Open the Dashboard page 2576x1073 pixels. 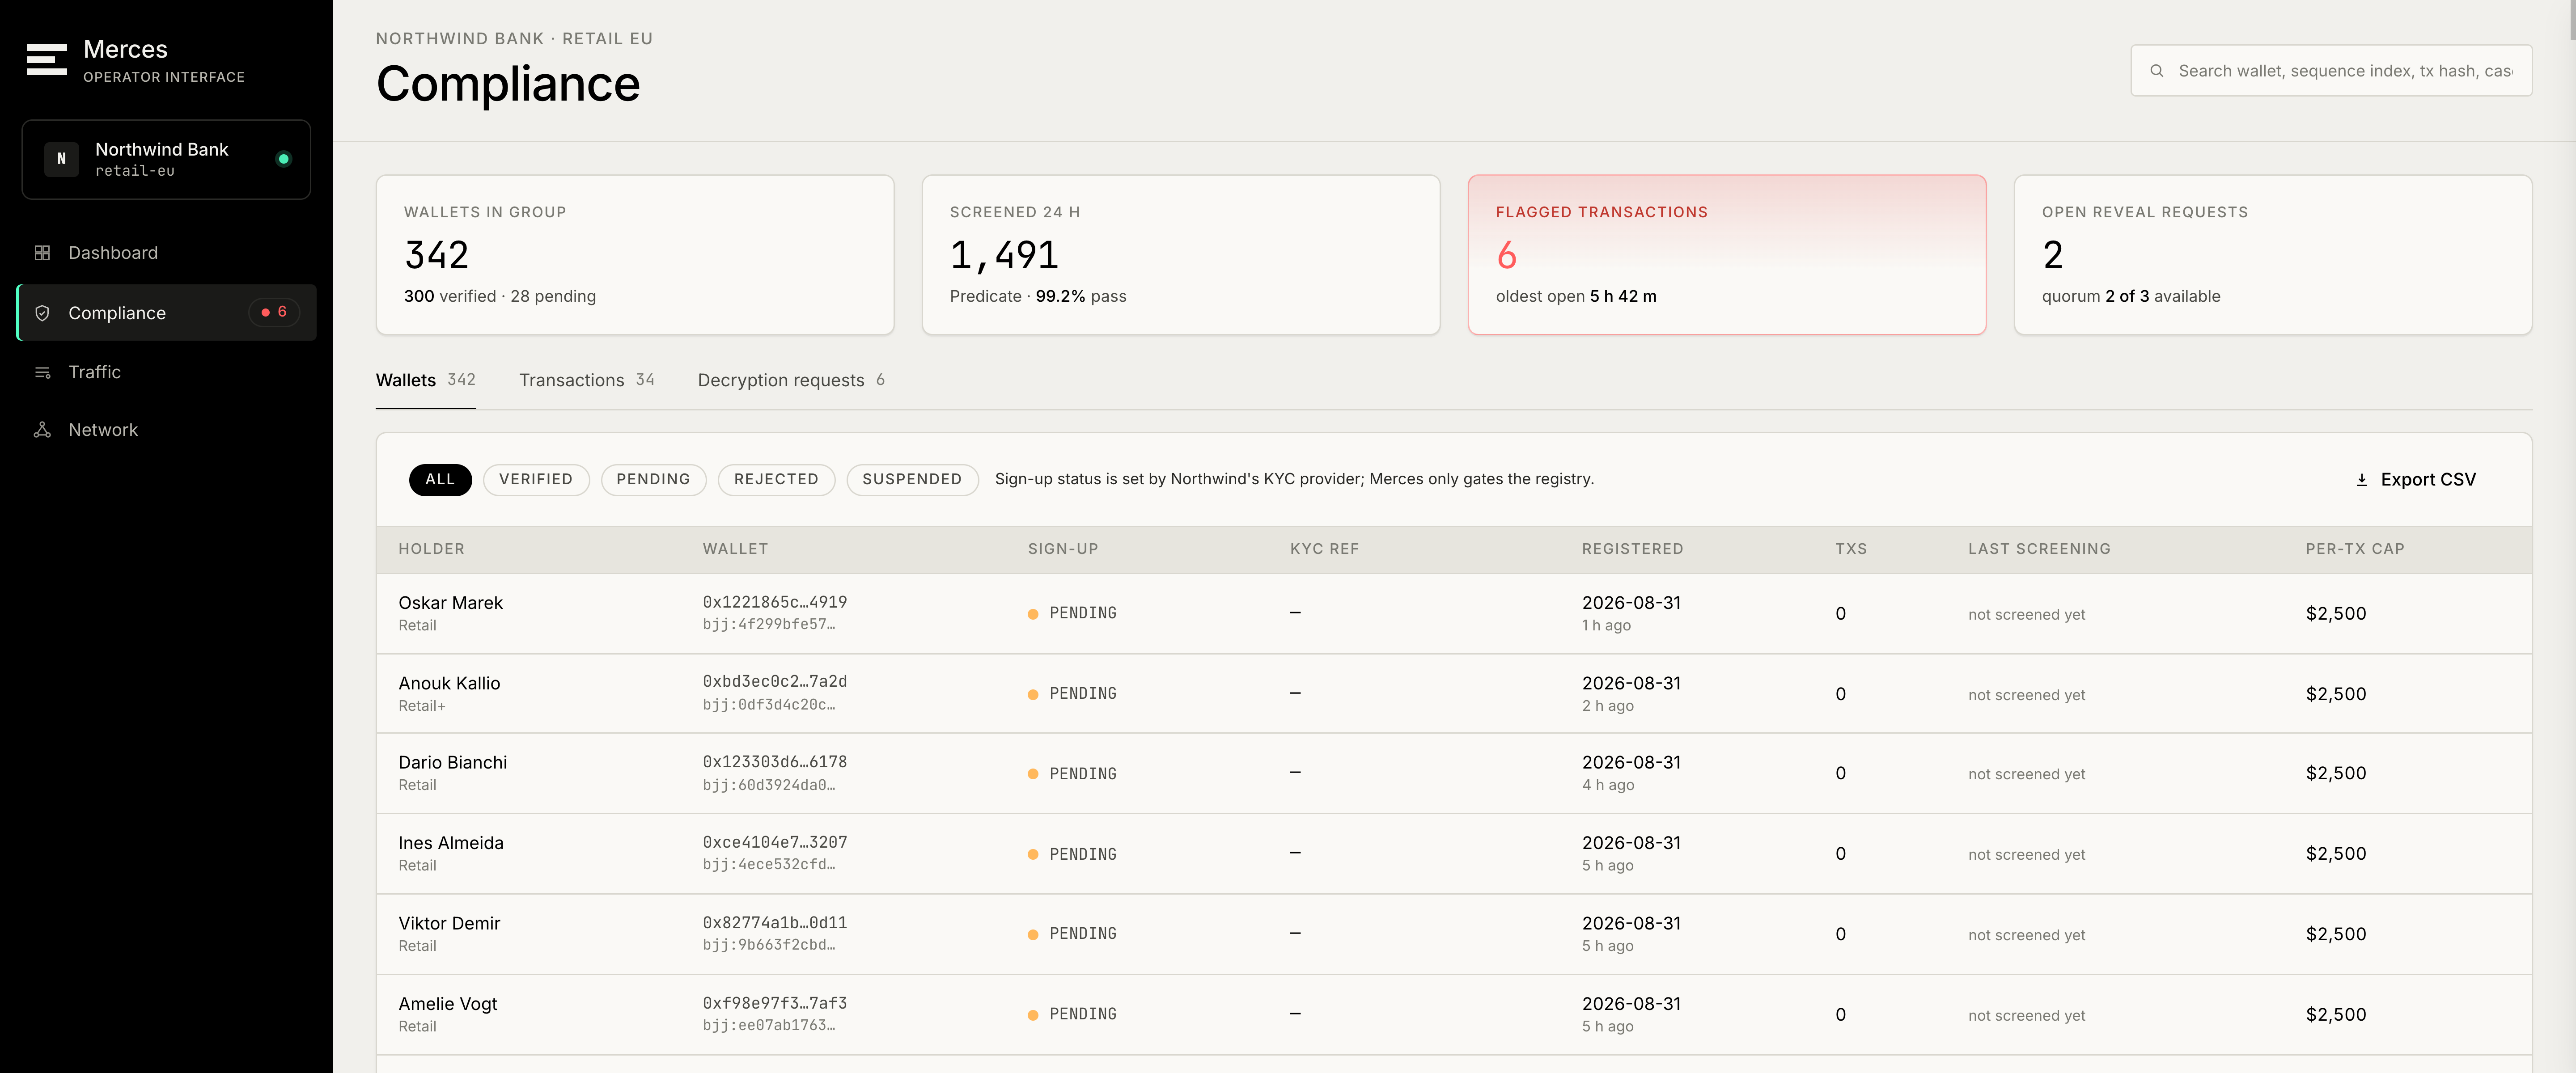coord(167,253)
